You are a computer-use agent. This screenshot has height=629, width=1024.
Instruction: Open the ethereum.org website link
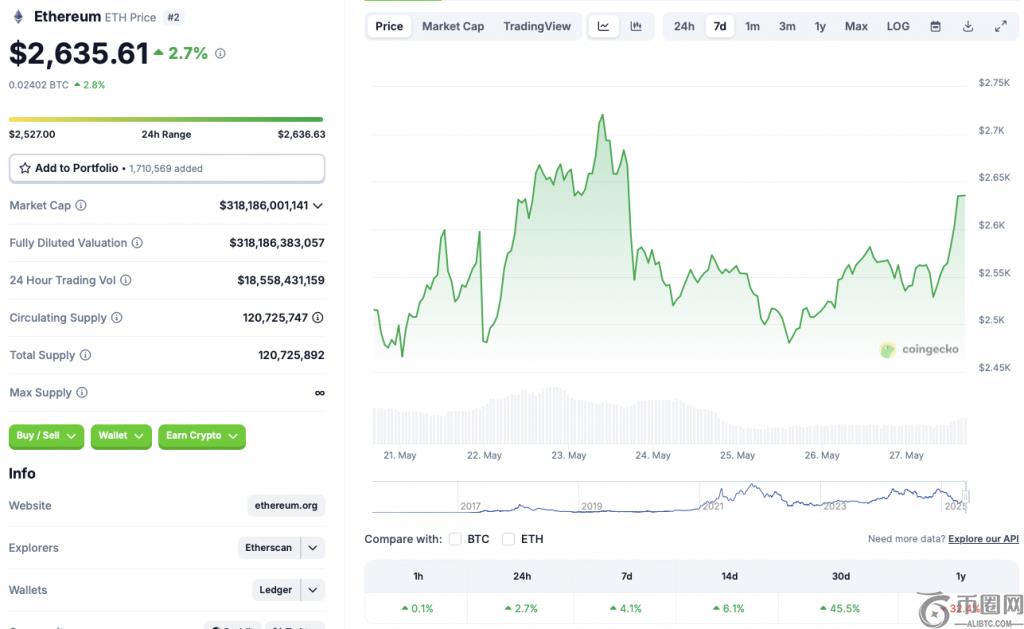click(x=286, y=506)
